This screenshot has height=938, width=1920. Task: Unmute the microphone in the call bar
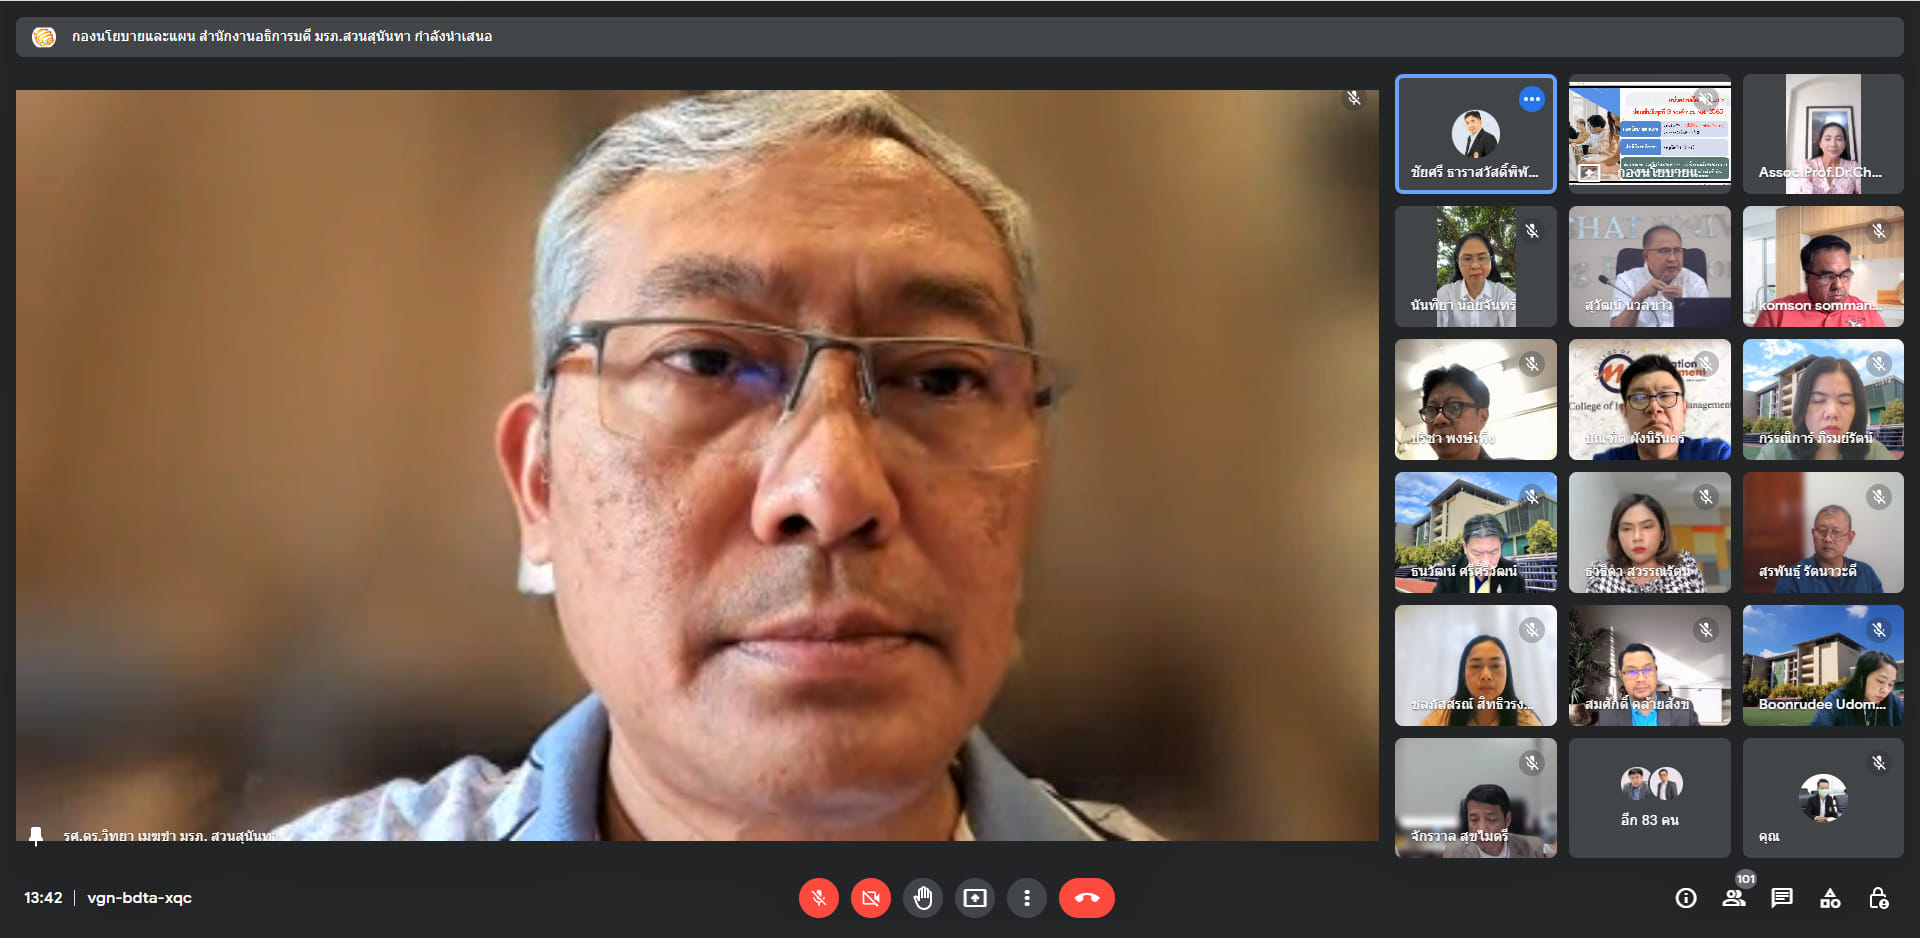pos(818,898)
